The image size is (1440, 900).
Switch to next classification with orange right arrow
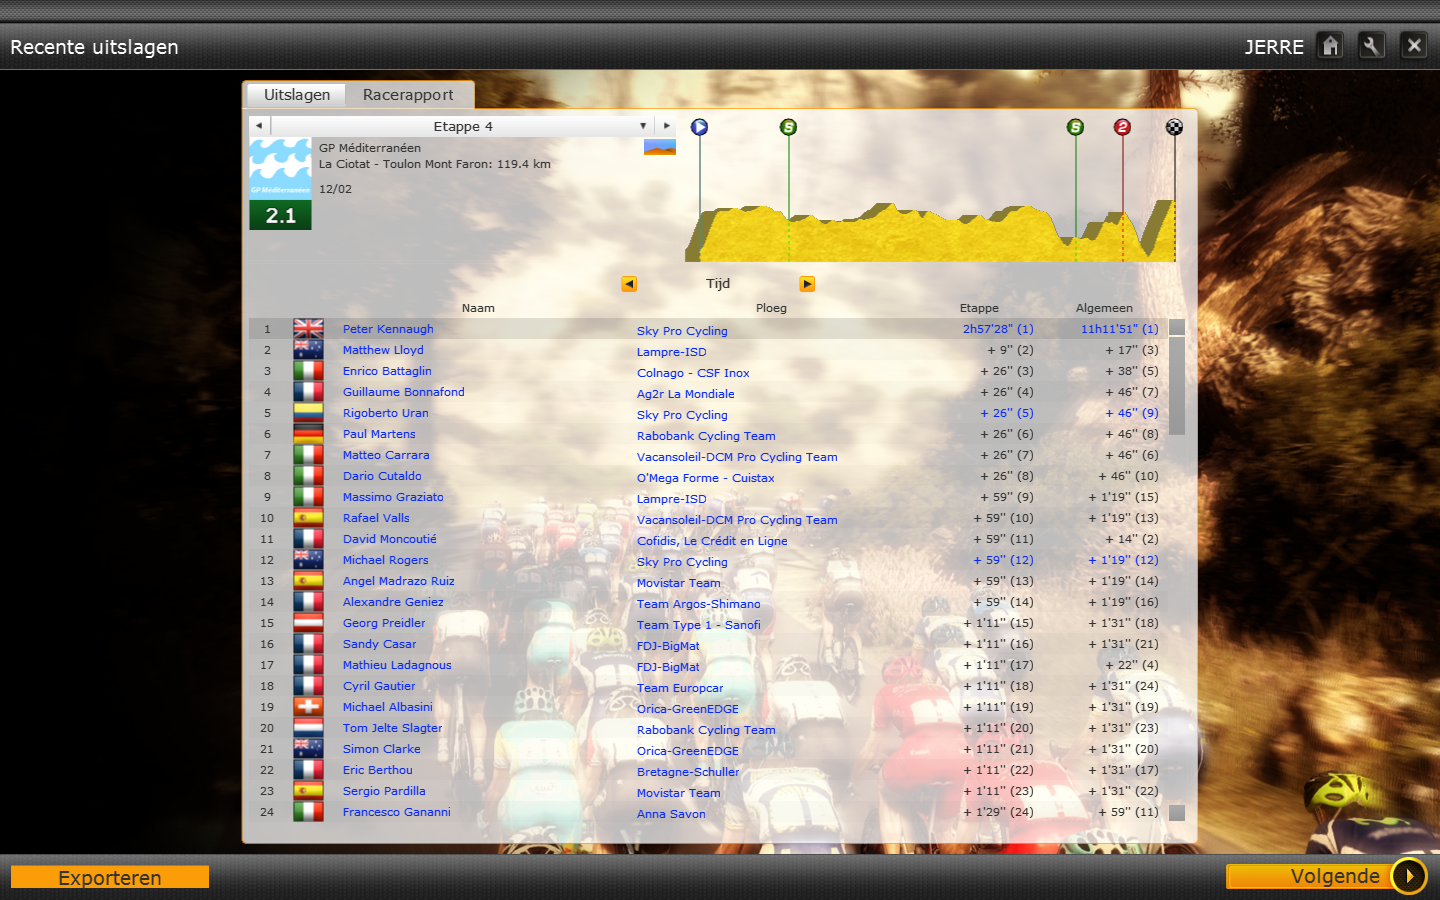[807, 284]
